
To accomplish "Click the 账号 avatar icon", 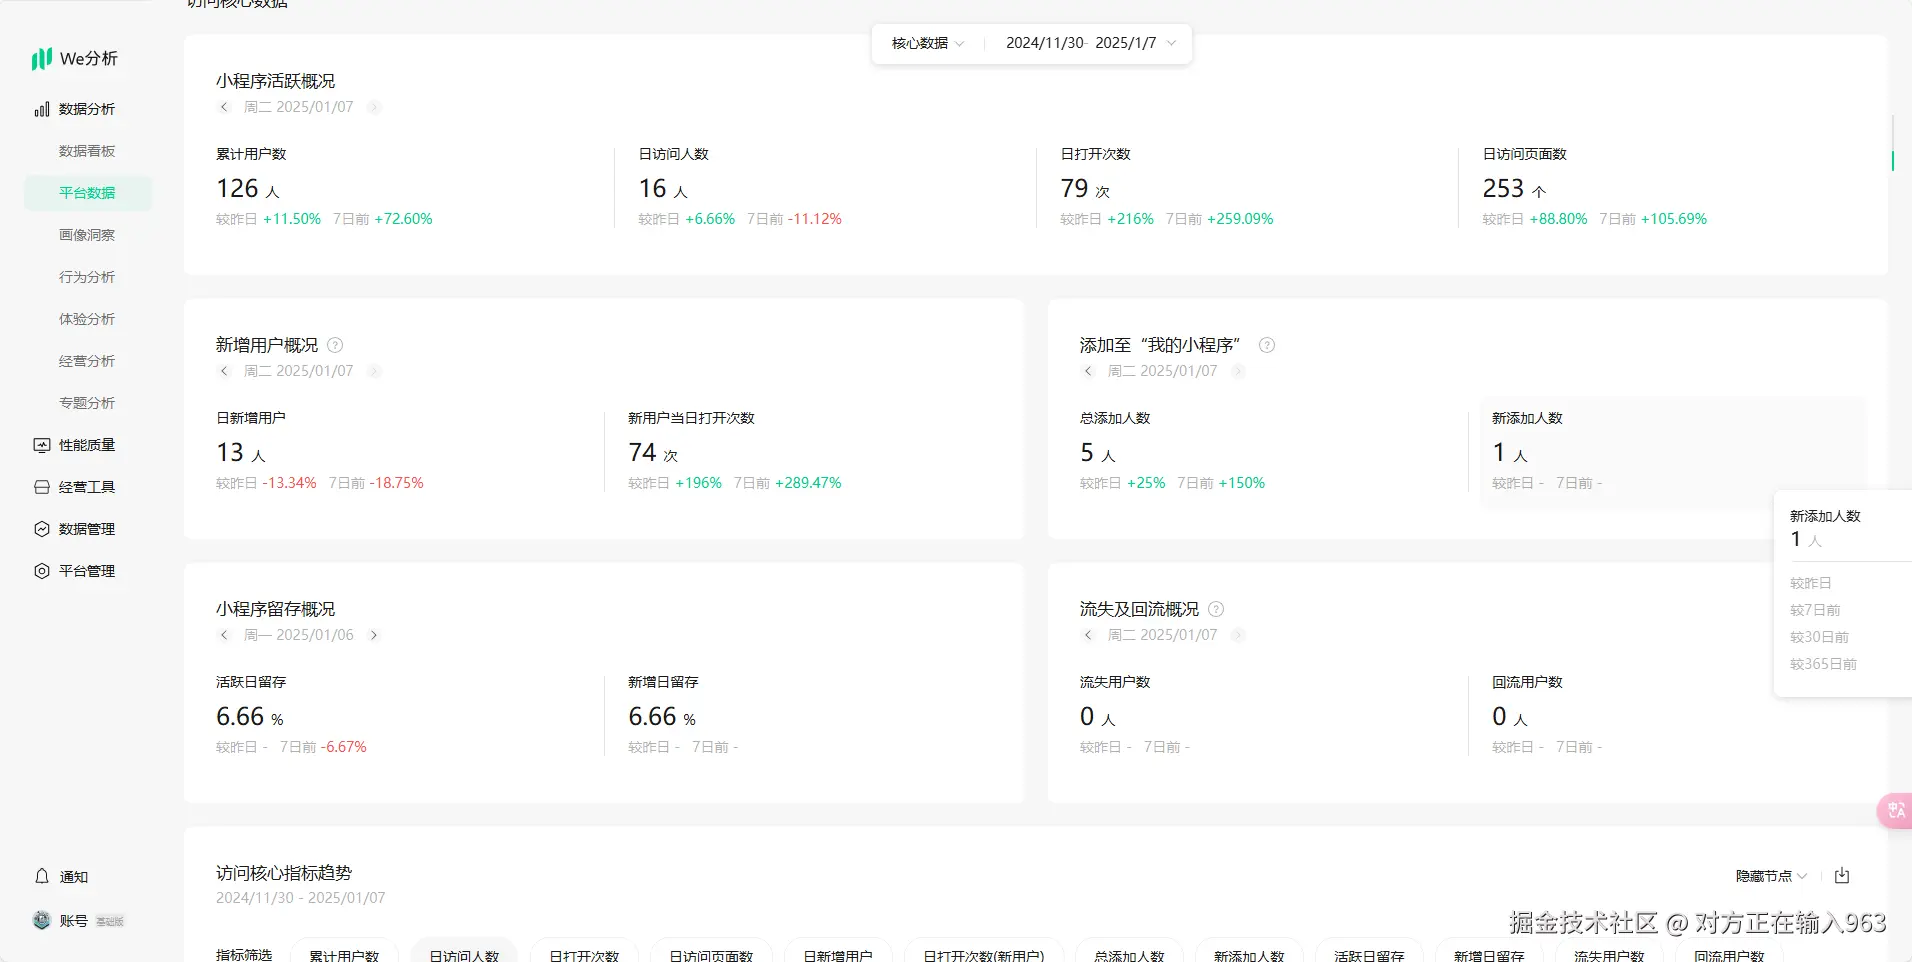I will [x=42, y=920].
